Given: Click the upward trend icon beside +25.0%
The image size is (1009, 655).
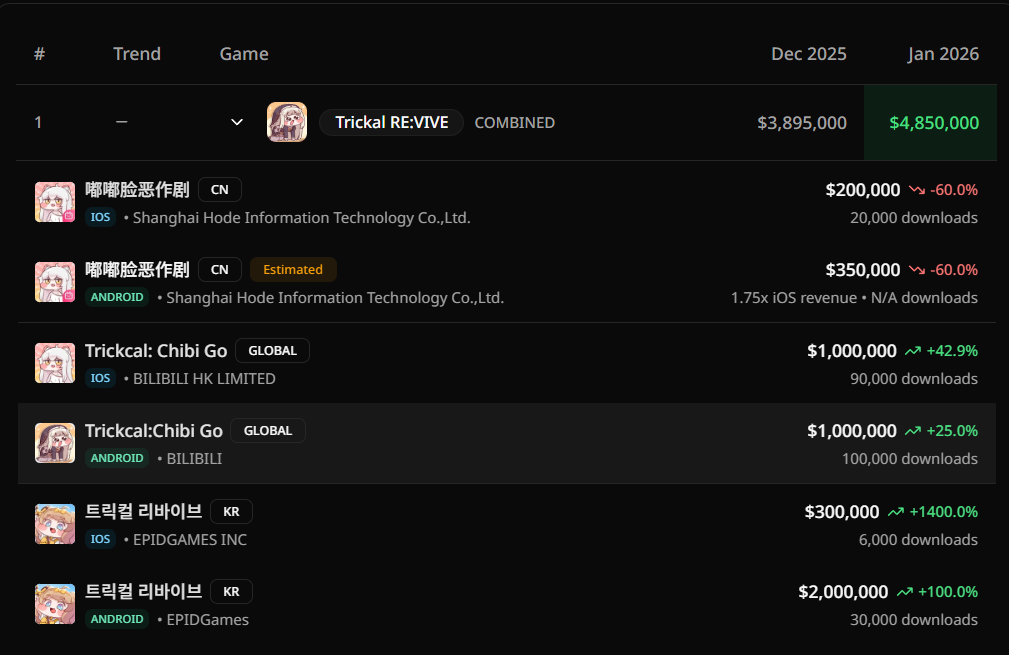Looking at the screenshot, I should tap(913, 430).
